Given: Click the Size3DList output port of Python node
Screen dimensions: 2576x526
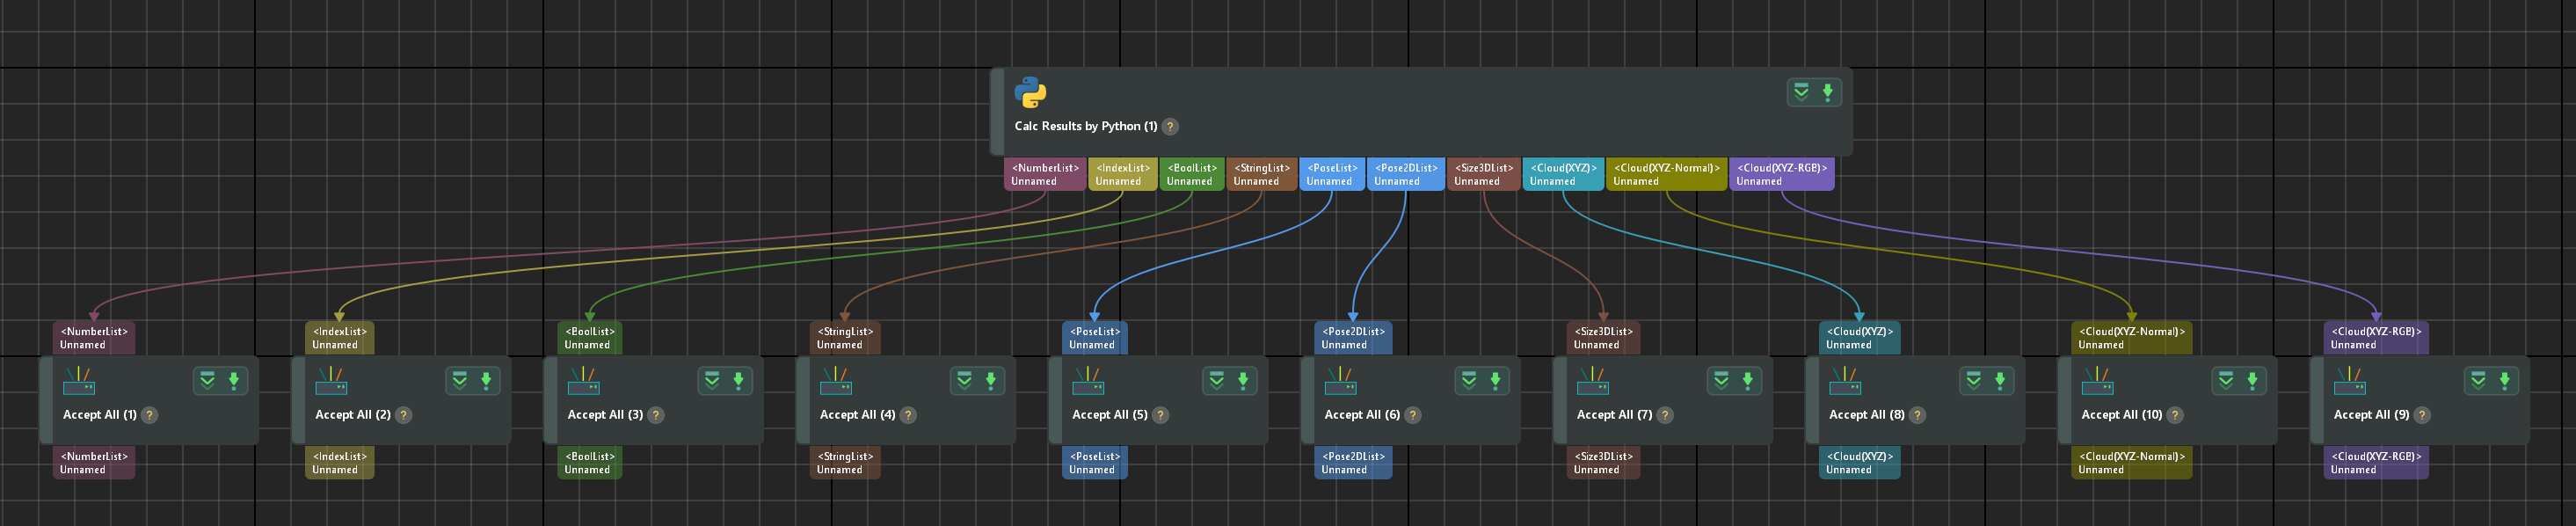Looking at the screenshot, I should tap(1482, 175).
